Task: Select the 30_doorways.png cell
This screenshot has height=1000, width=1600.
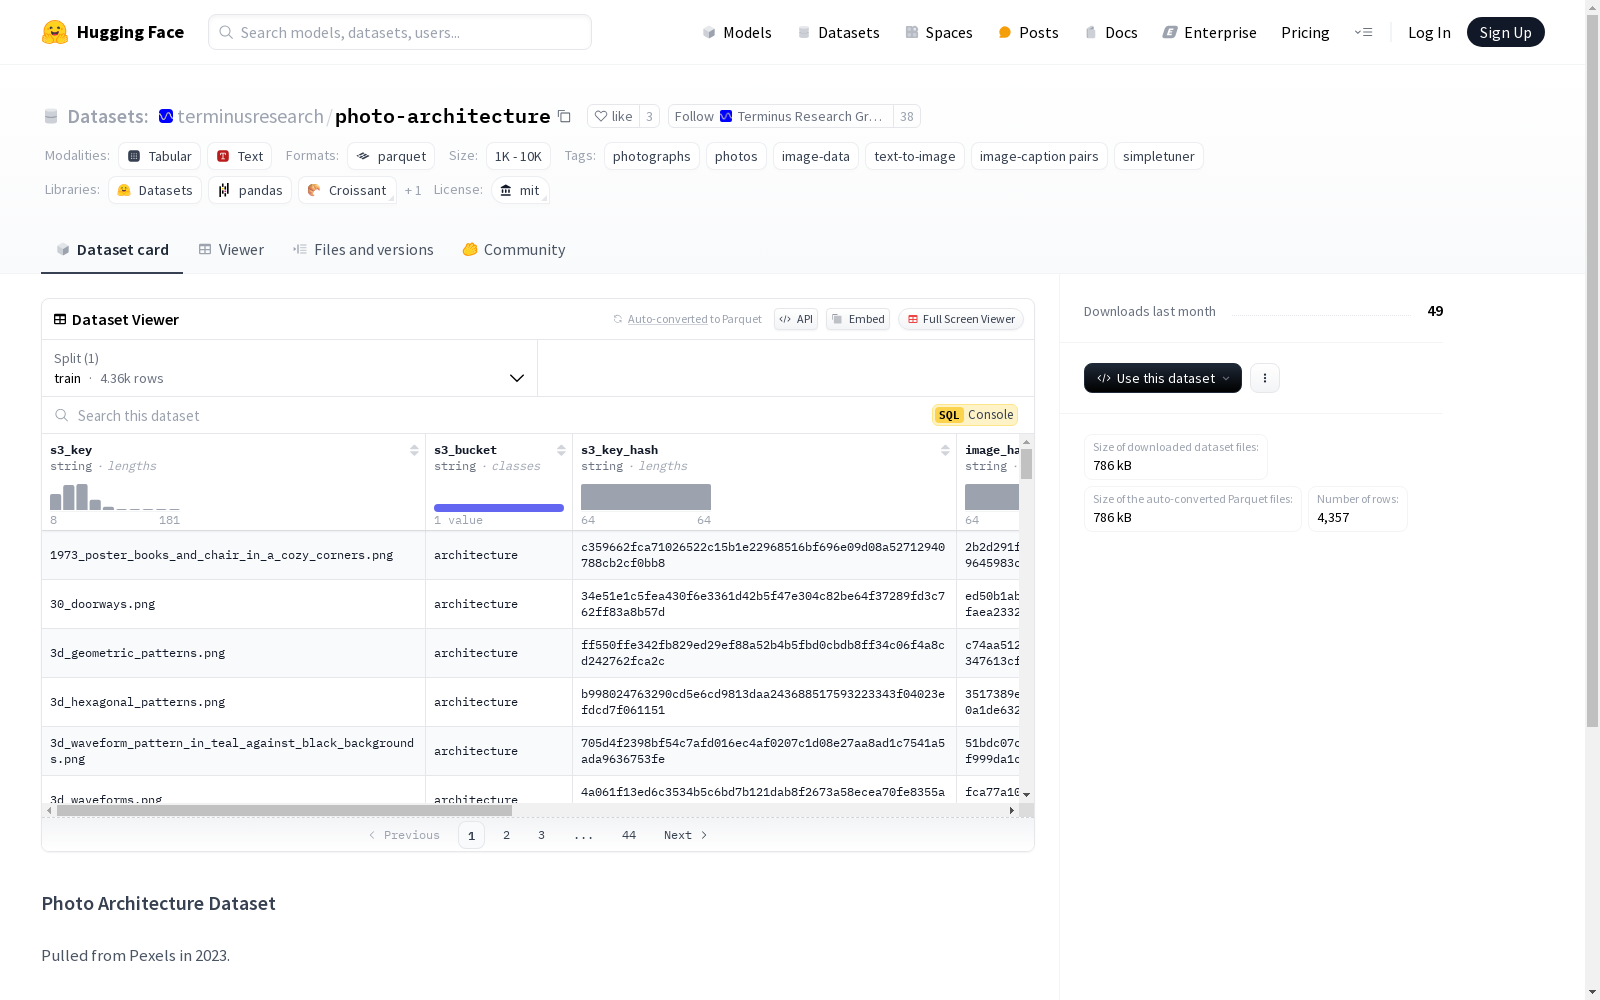Action: [234, 604]
